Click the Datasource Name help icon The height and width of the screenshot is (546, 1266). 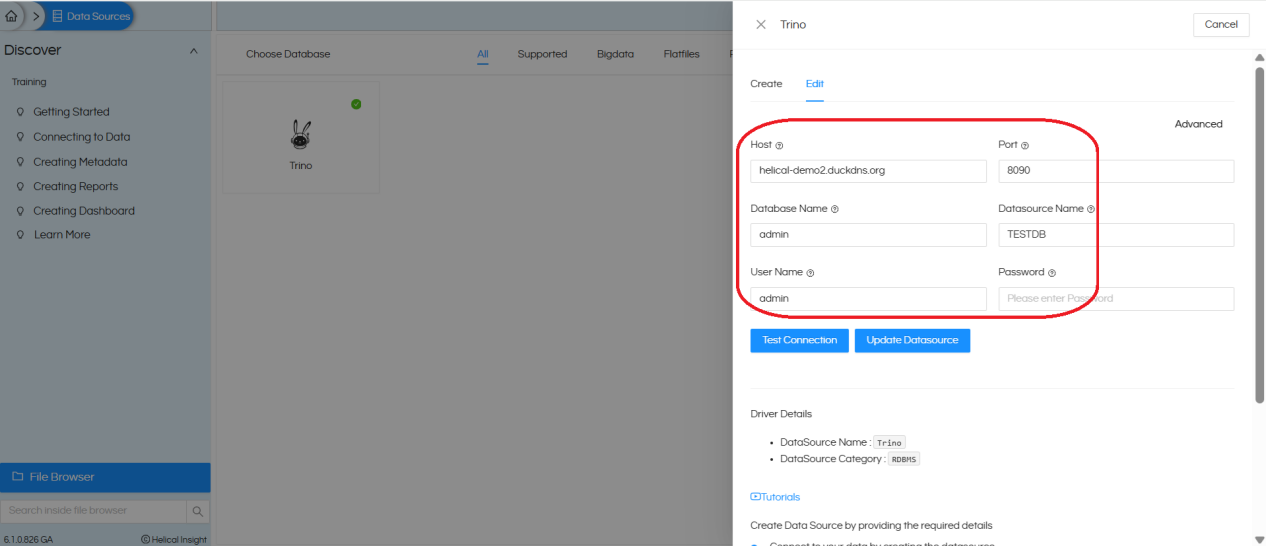[1091, 210]
